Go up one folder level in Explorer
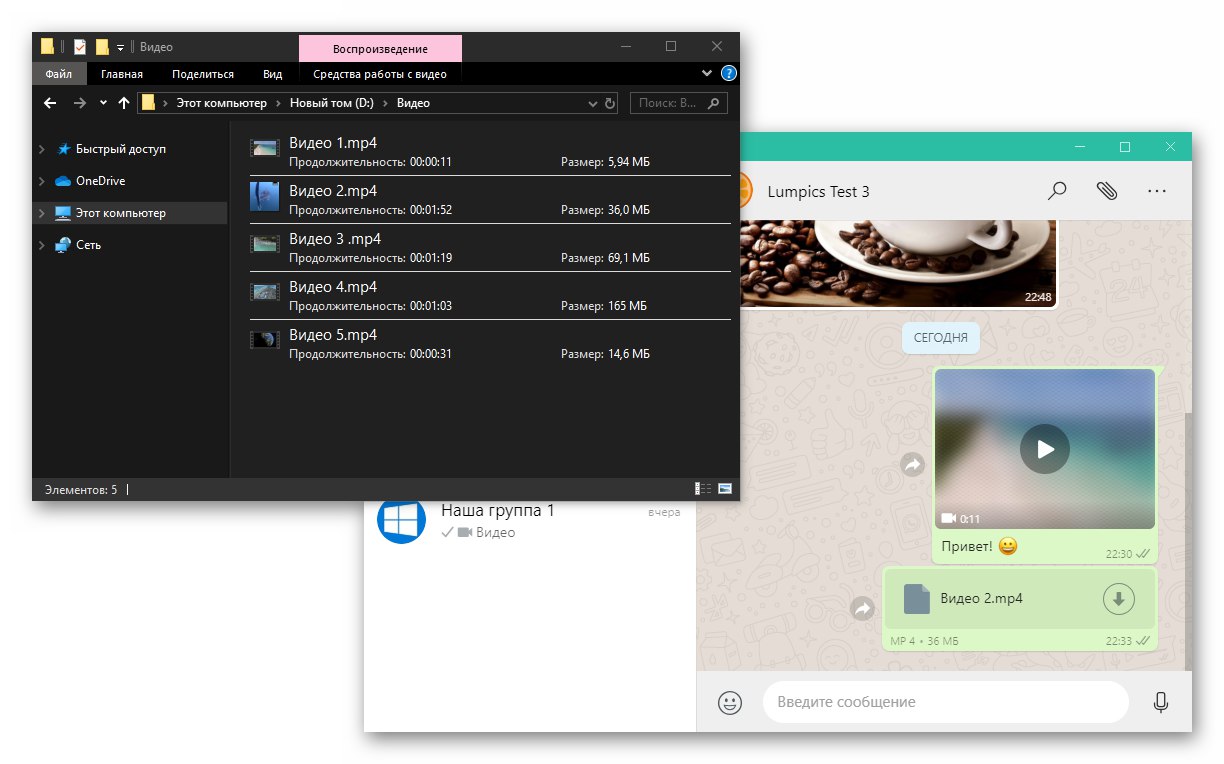 click(124, 102)
